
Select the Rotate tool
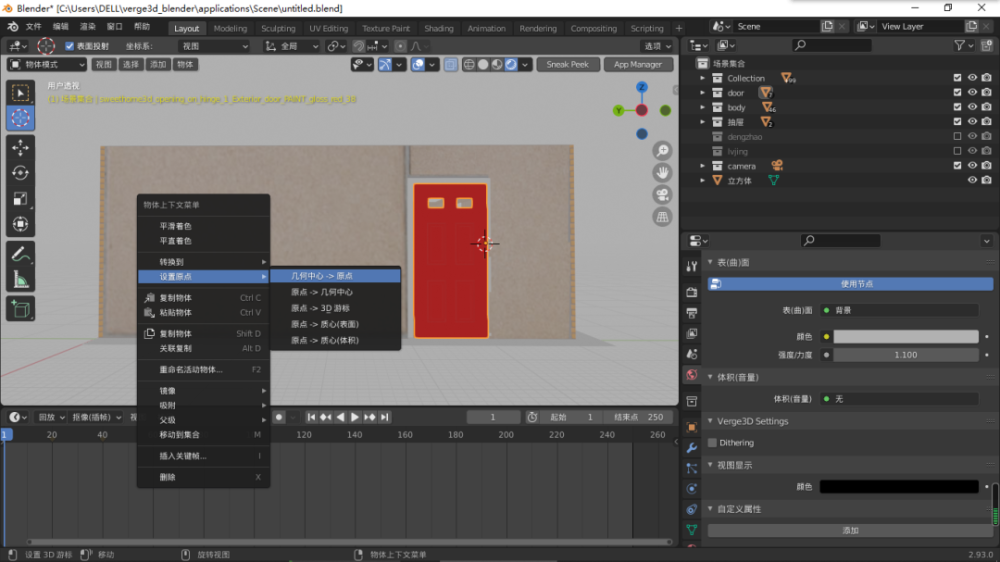point(20,173)
